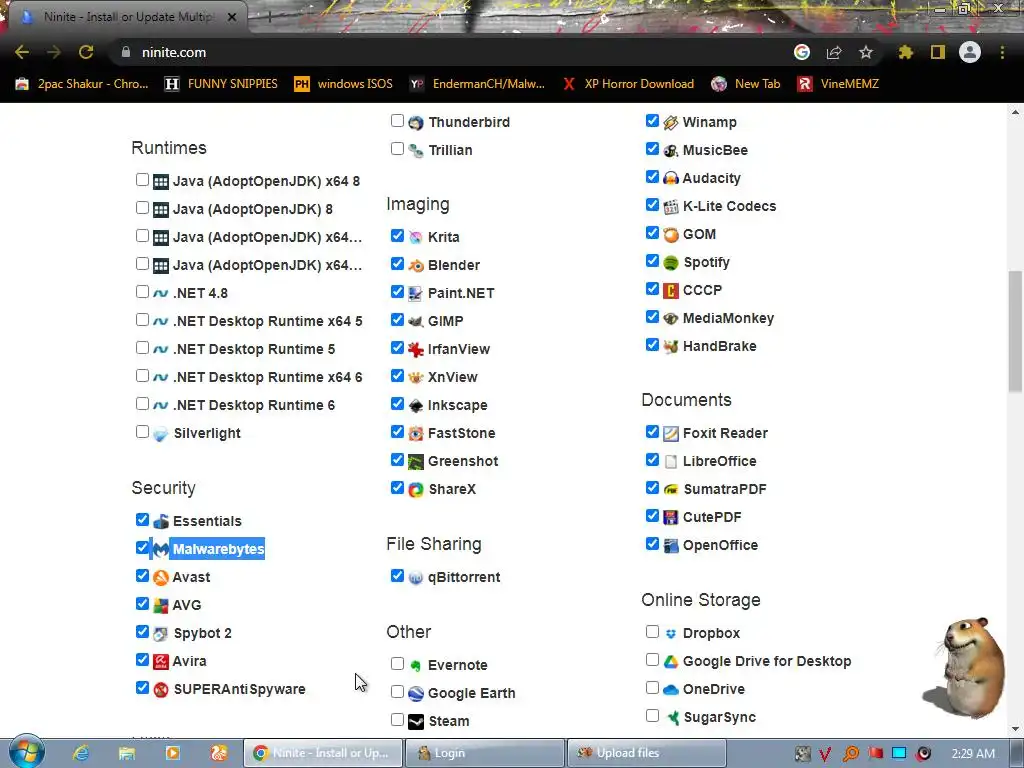Click the Avira red icon
Viewport: 1024px width, 768px height.
(161, 661)
